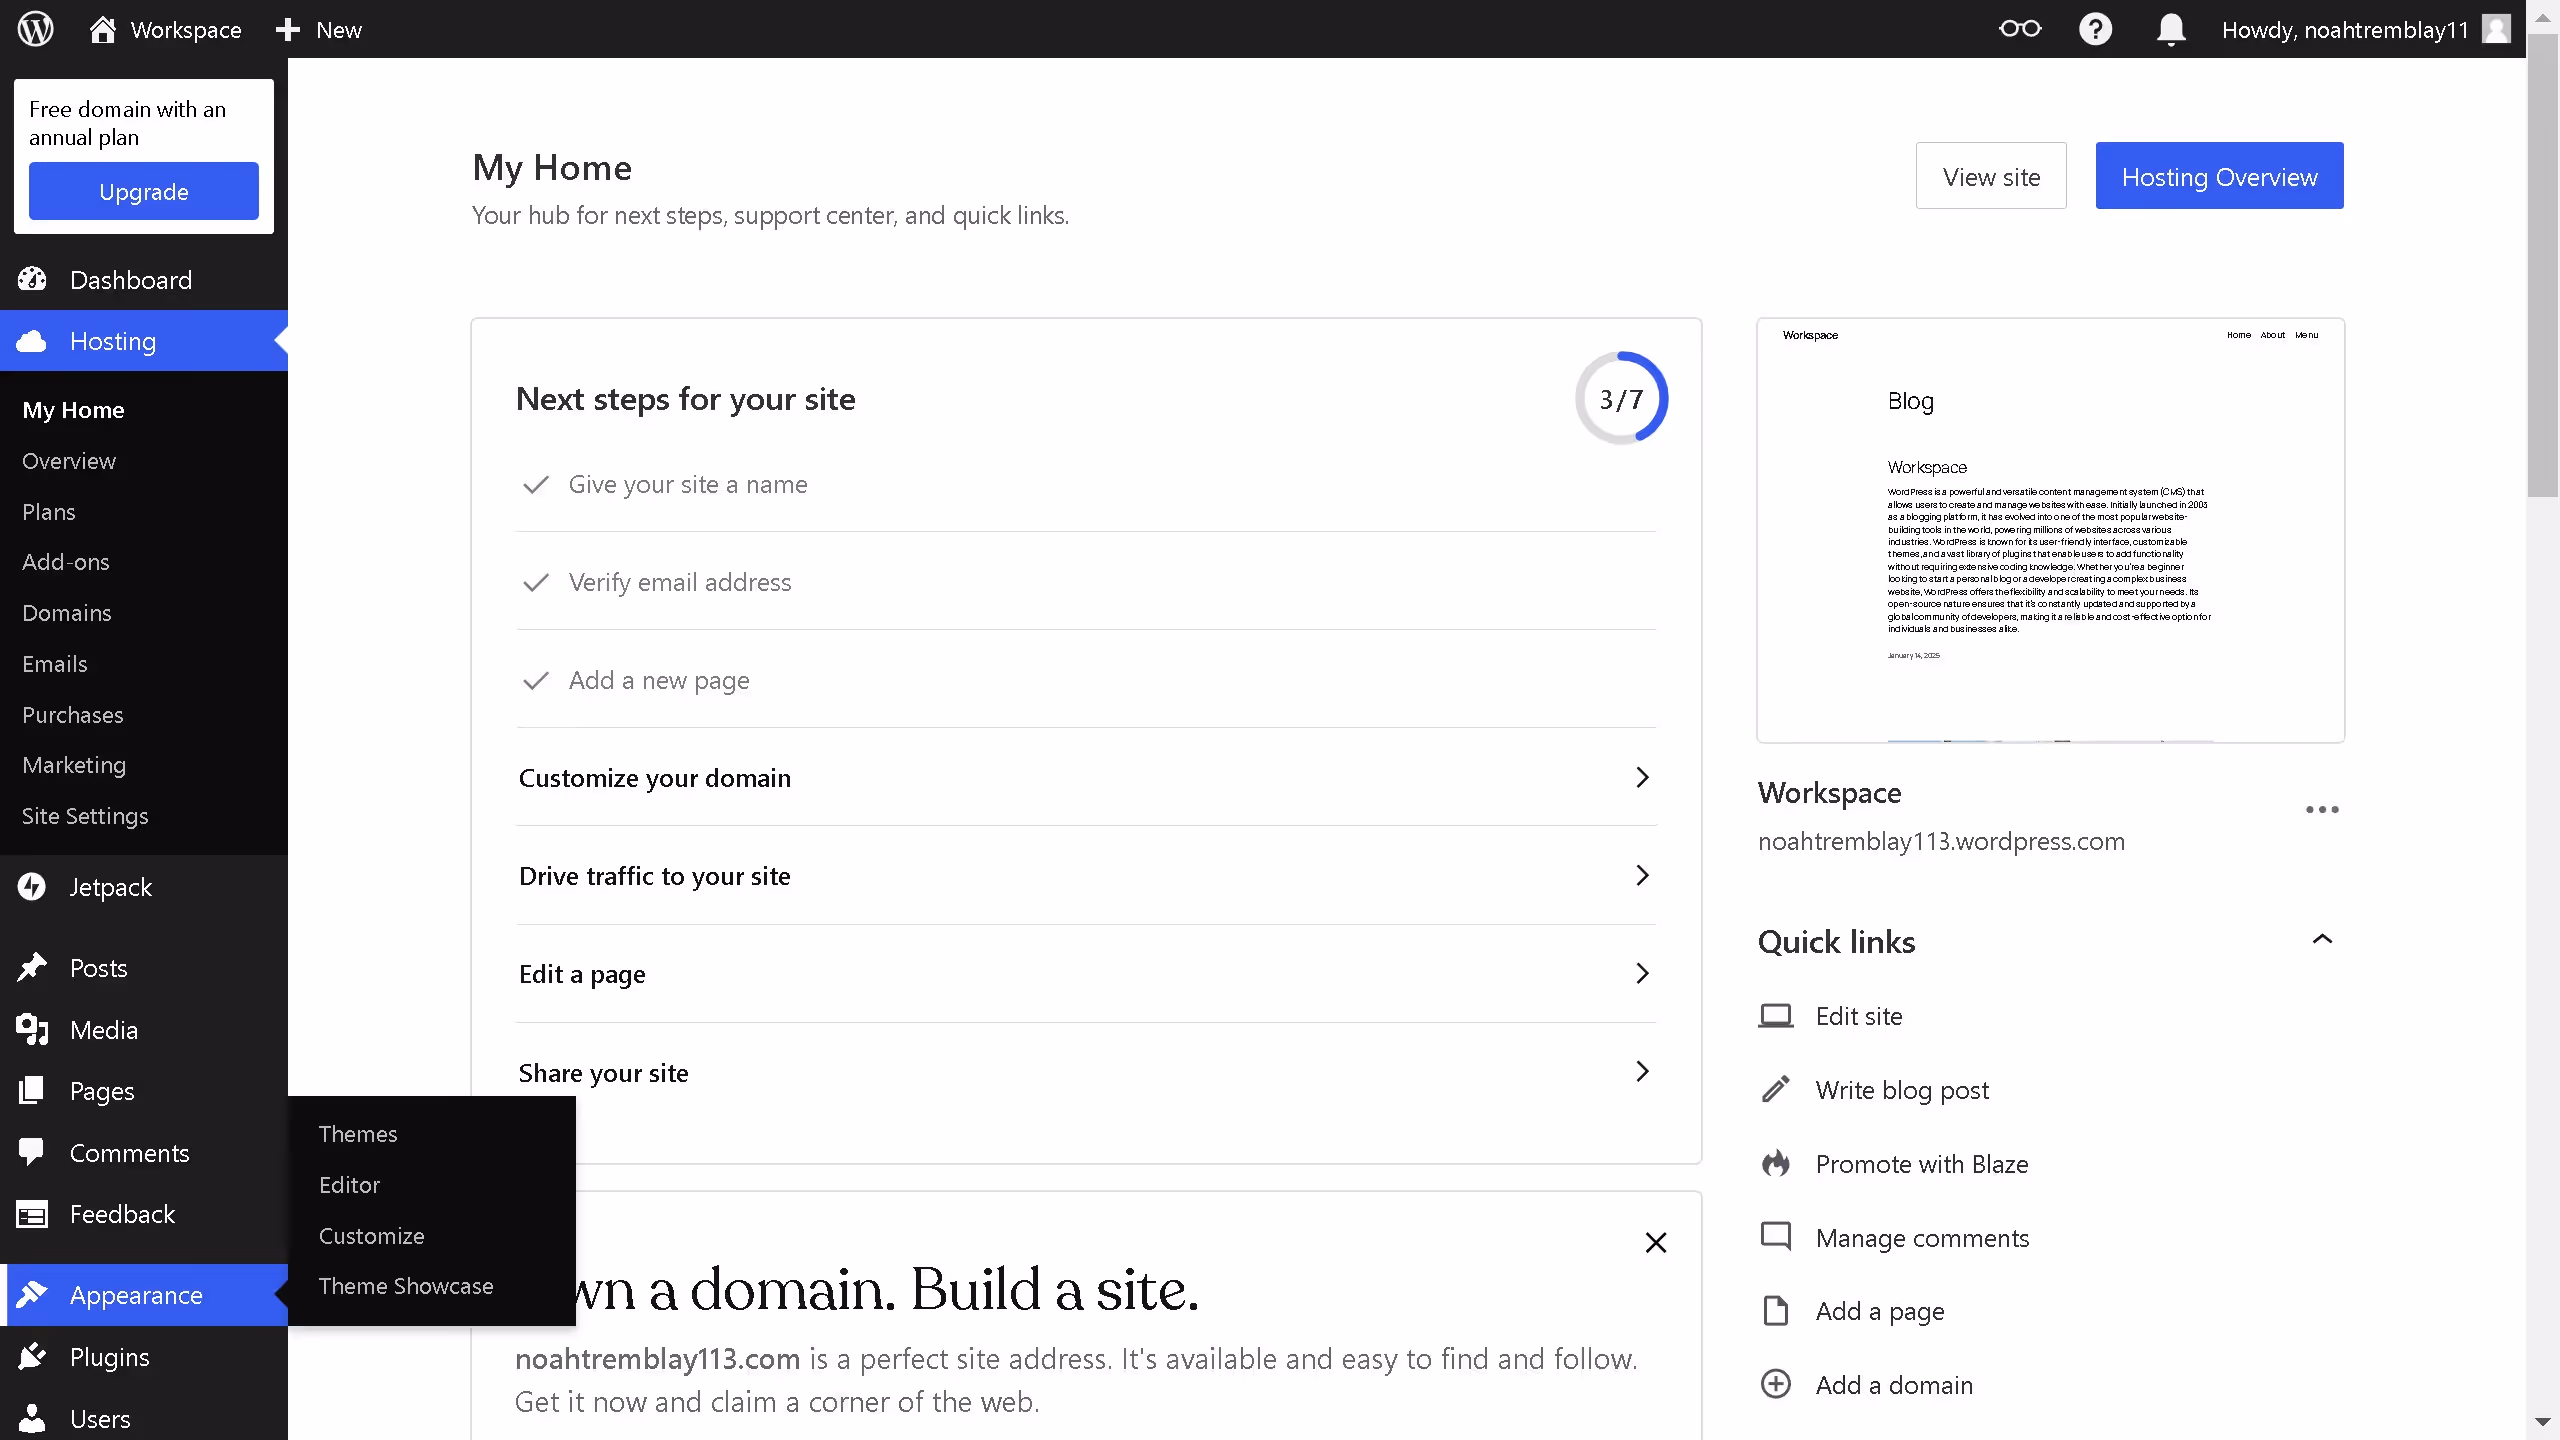Toggle the Give your site a name checkmark
This screenshot has width=2560, height=1440.
pos(536,485)
